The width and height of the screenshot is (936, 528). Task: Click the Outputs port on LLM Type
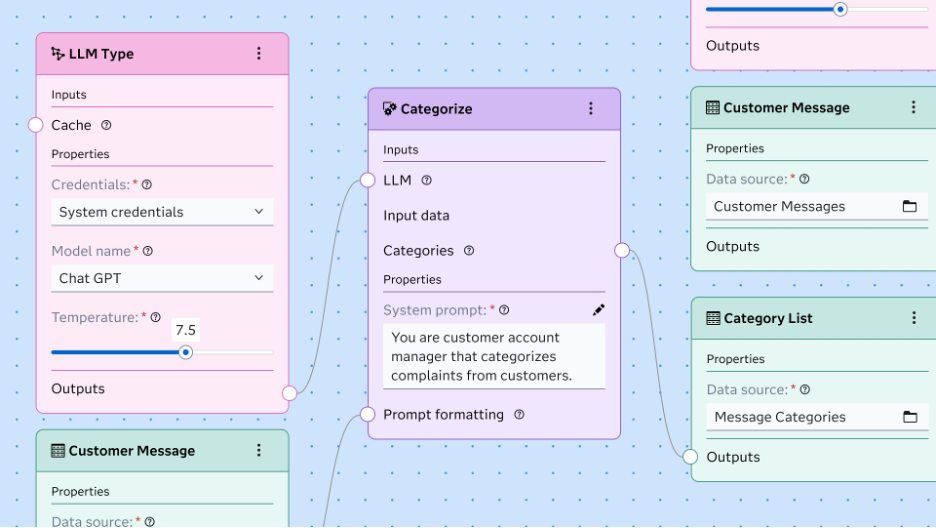coord(290,393)
